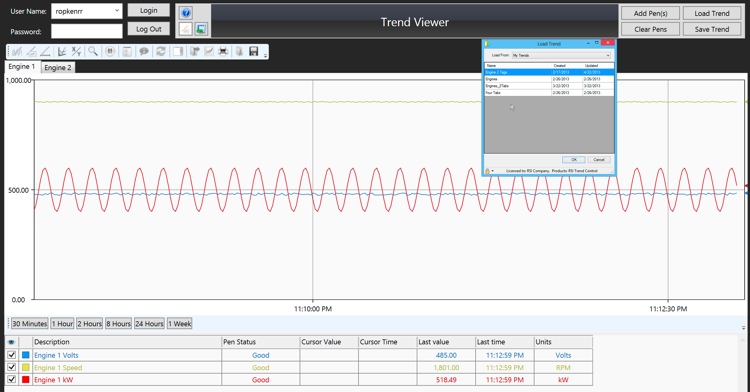750x392 pixels.
Task: Click the Pen Status column header
Action: (261, 342)
